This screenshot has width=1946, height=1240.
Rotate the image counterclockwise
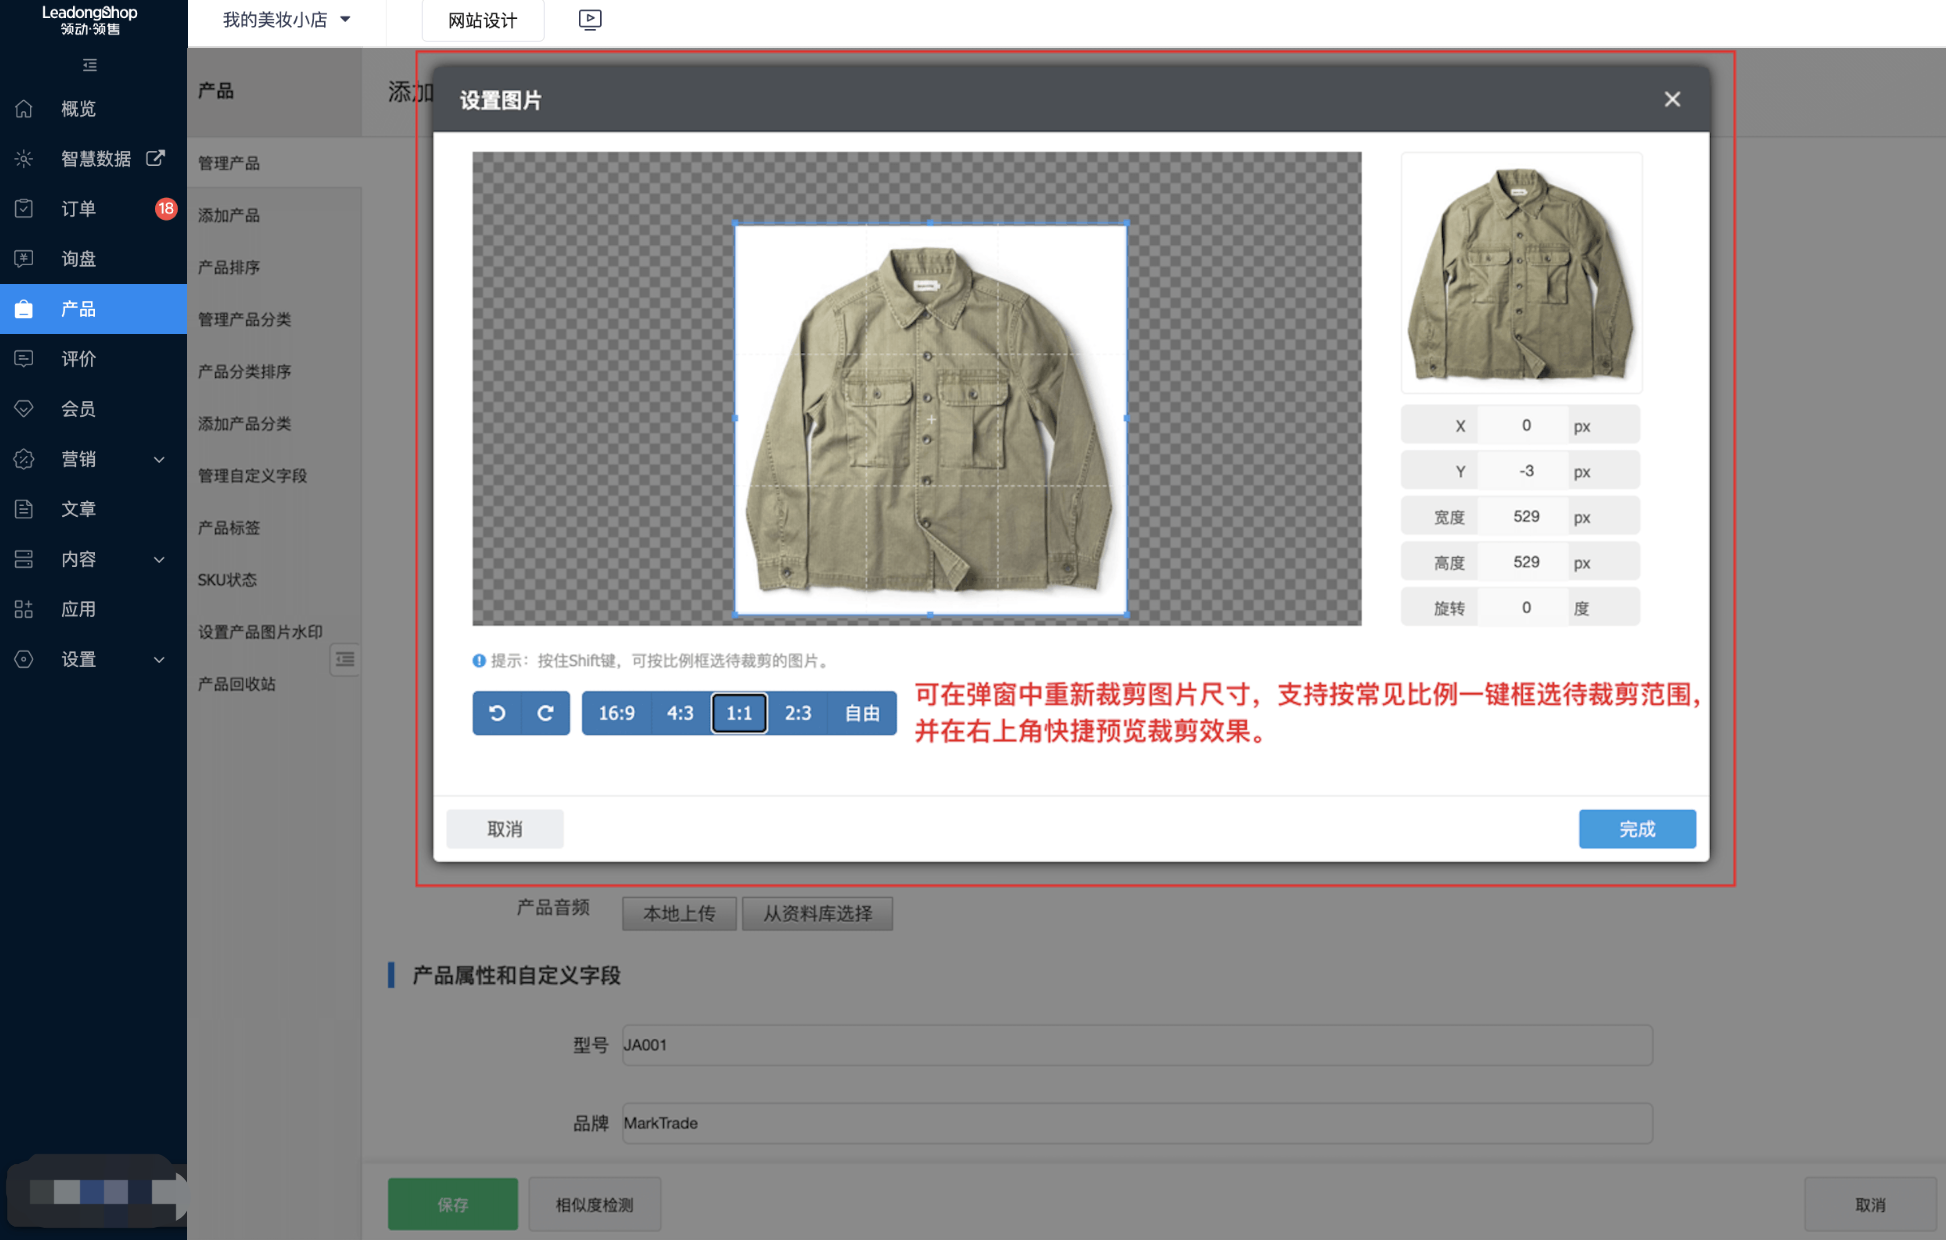pos(498,713)
